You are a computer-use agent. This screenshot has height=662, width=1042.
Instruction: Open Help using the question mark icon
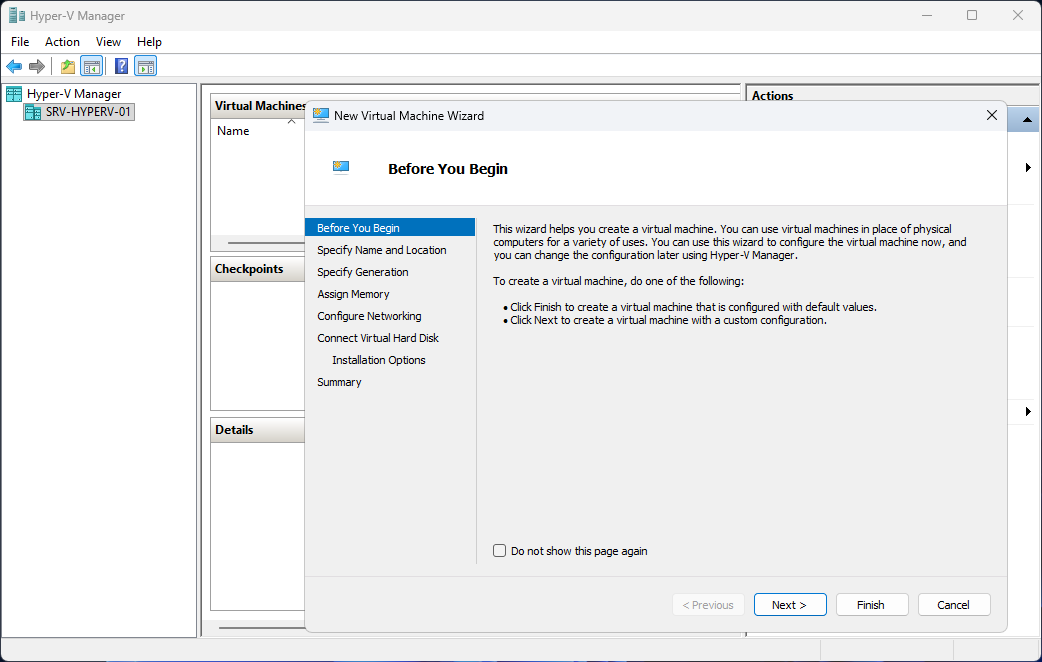[x=121, y=67]
